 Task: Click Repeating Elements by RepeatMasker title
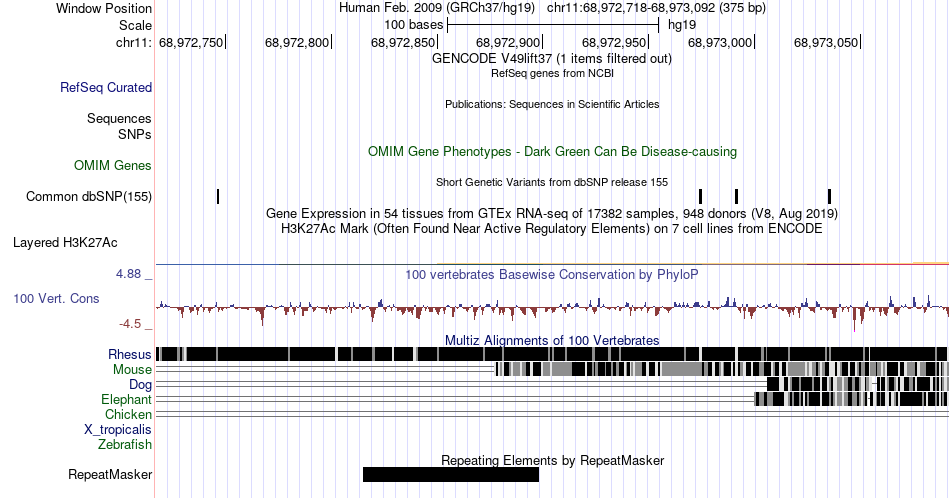(552, 460)
